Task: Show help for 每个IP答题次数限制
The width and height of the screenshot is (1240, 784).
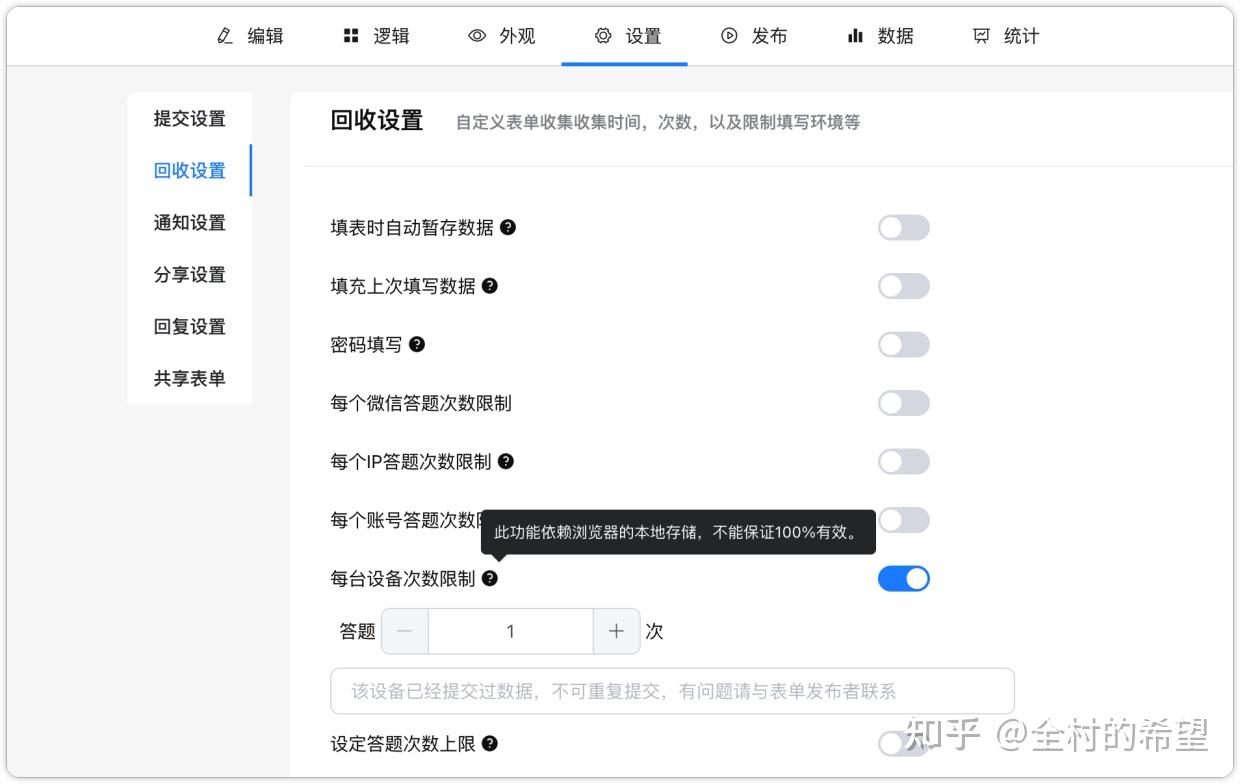Action: click(506, 461)
